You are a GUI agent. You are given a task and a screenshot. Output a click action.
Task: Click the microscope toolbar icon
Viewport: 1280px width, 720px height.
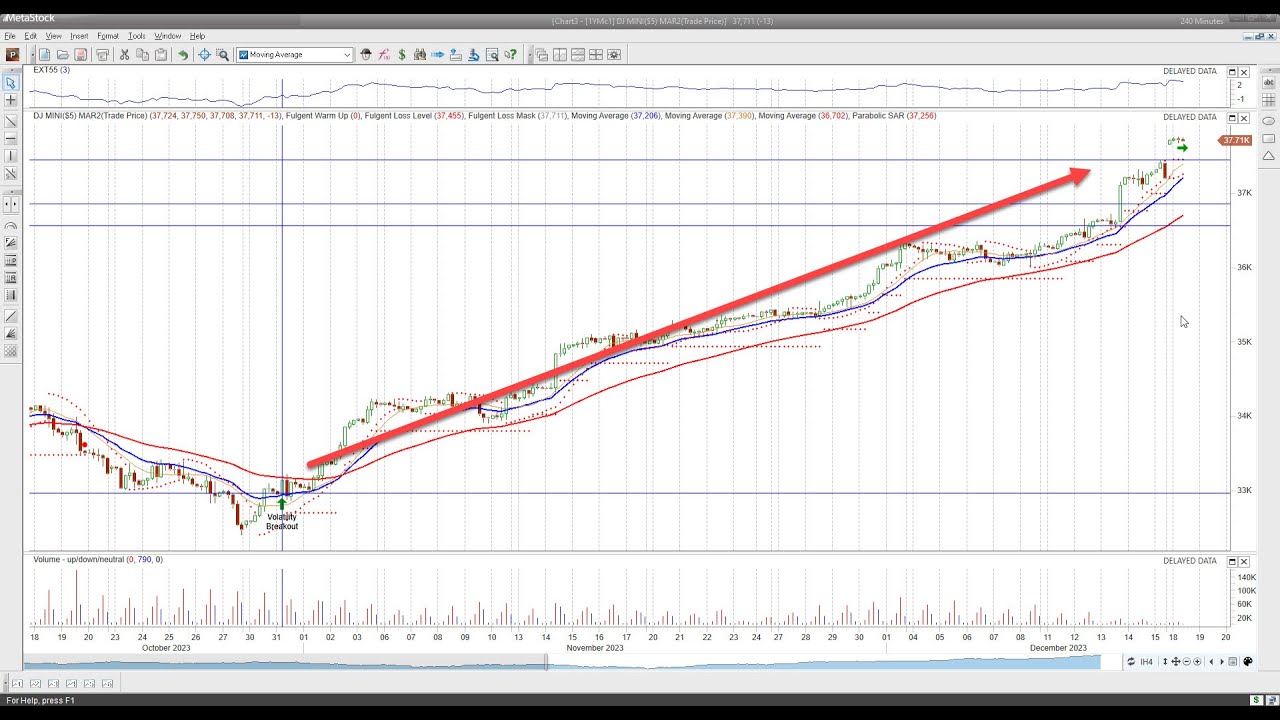click(474, 55)
